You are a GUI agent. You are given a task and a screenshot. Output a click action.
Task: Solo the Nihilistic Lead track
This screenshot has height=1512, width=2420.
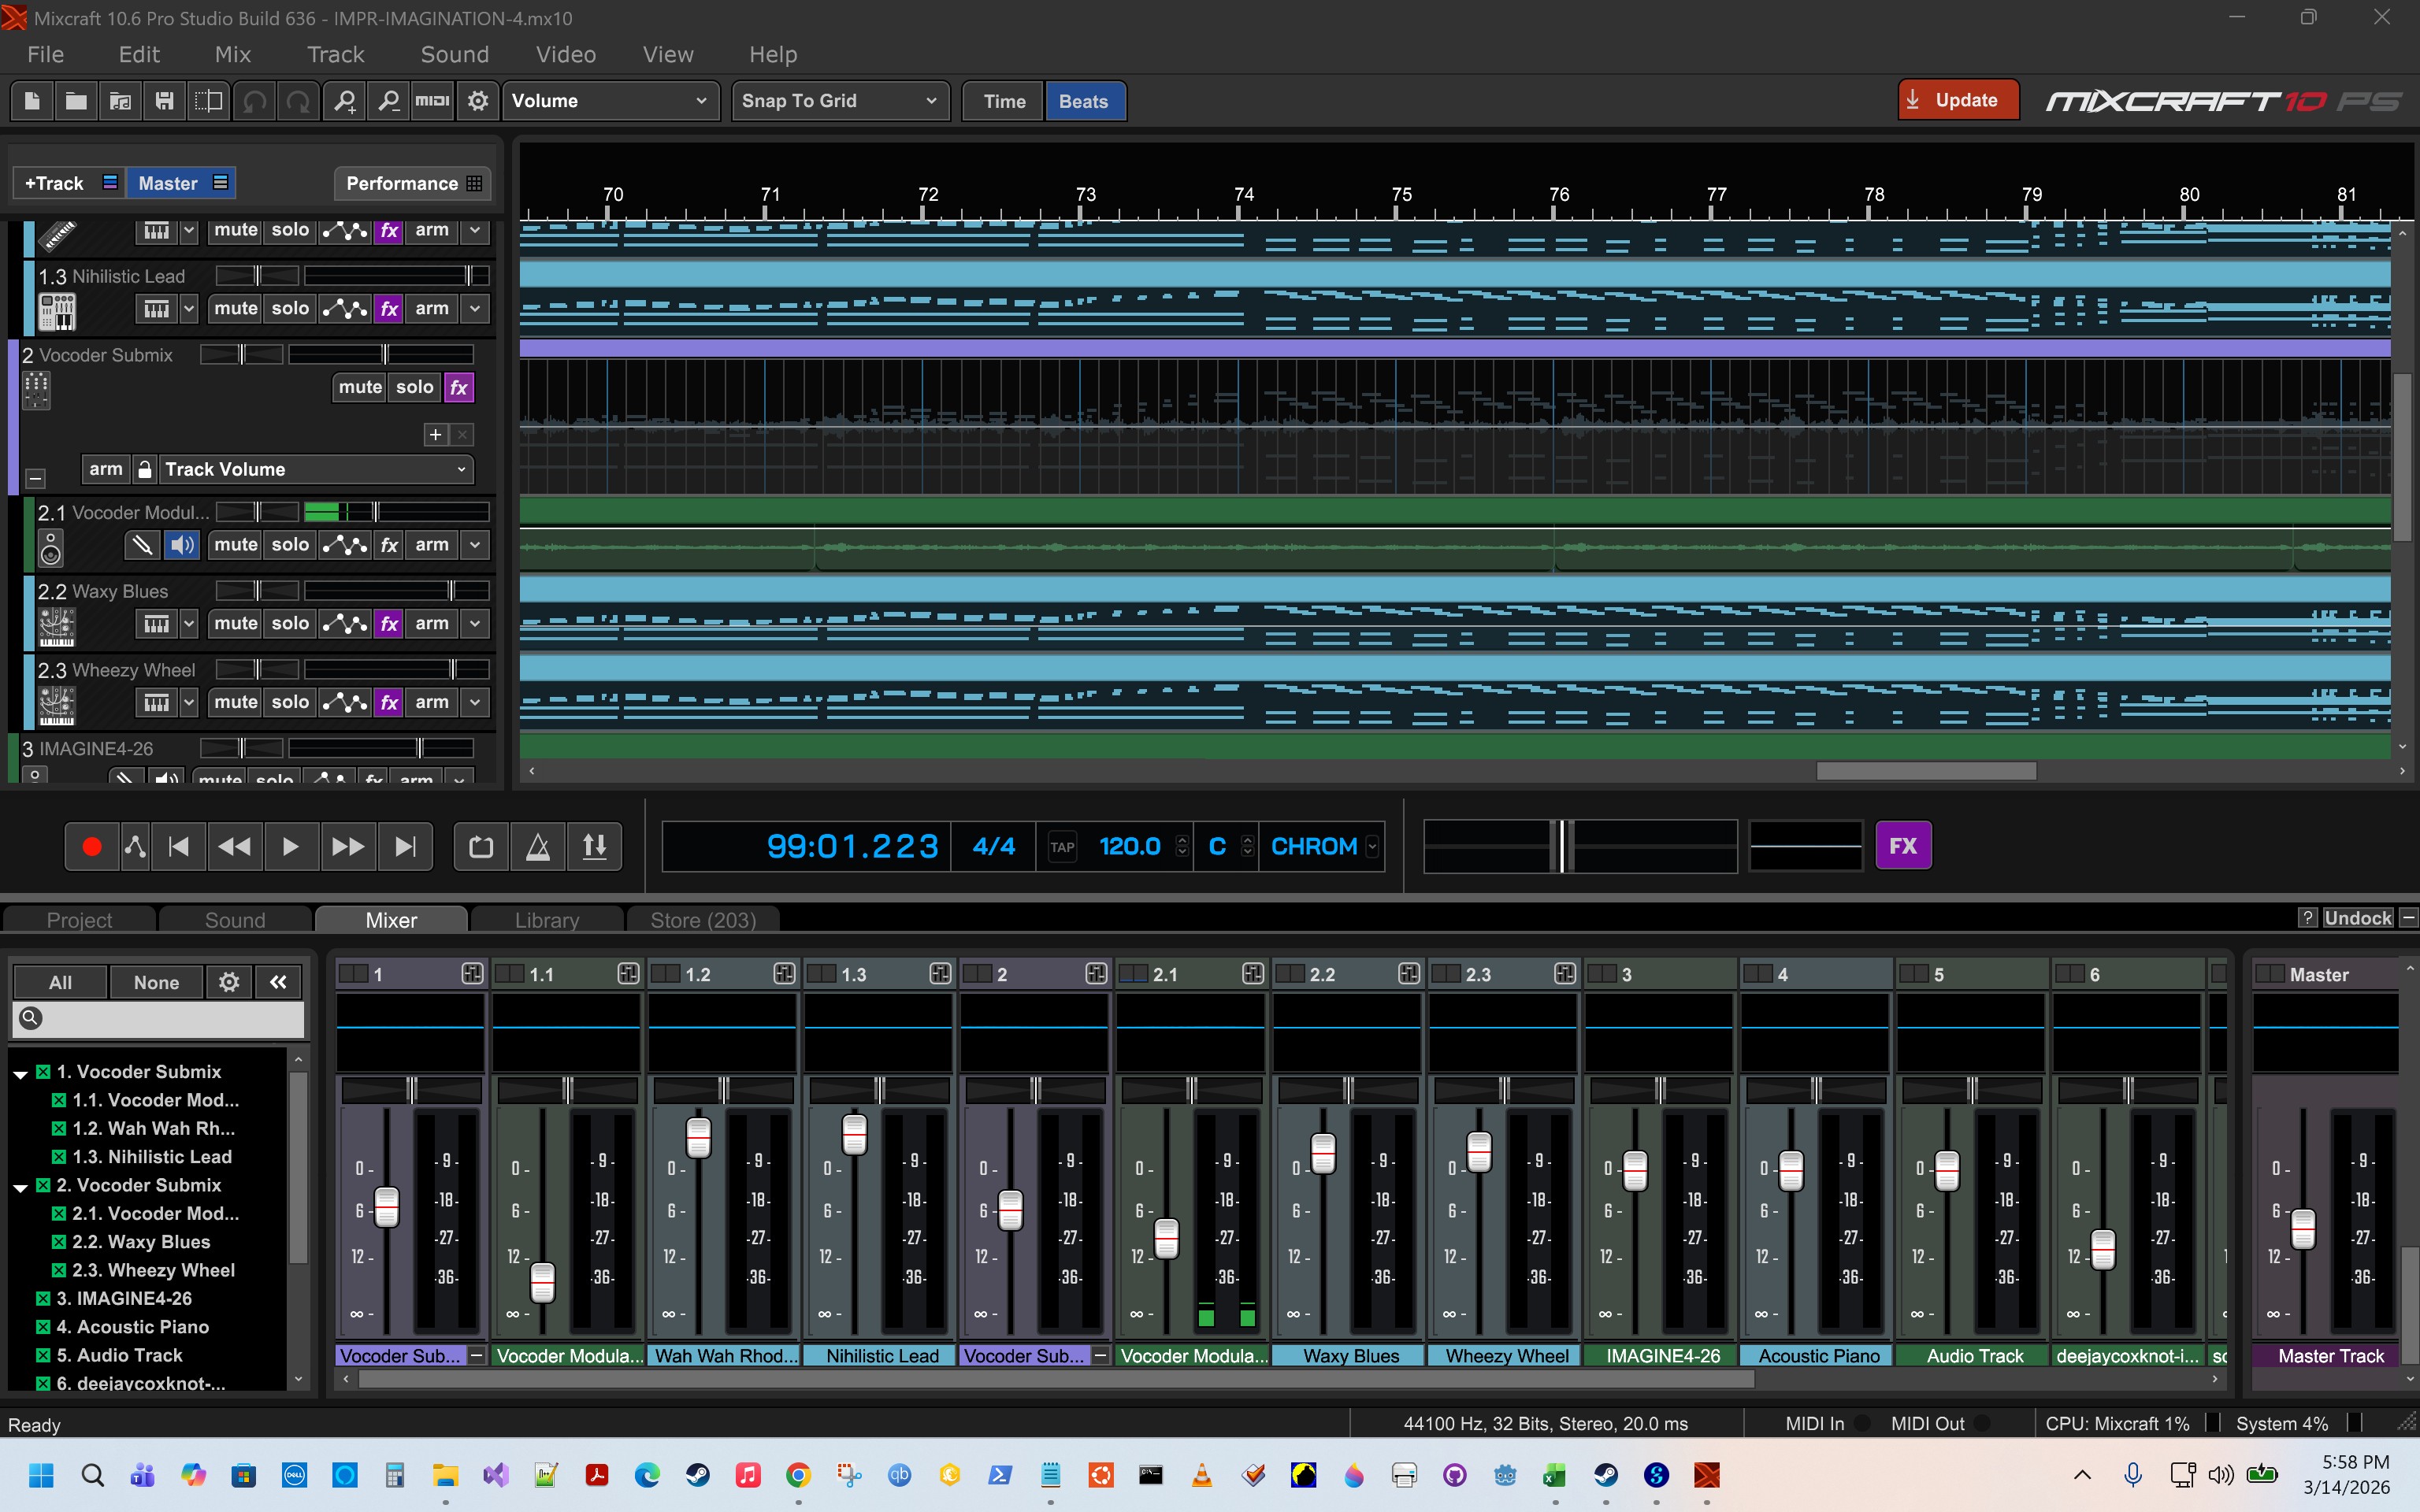pyautogui.click(x=290, y=309)
